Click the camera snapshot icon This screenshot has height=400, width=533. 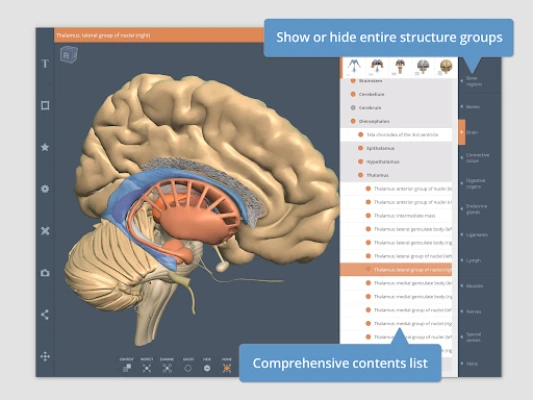pyautogui.click(x=45, y=273)
